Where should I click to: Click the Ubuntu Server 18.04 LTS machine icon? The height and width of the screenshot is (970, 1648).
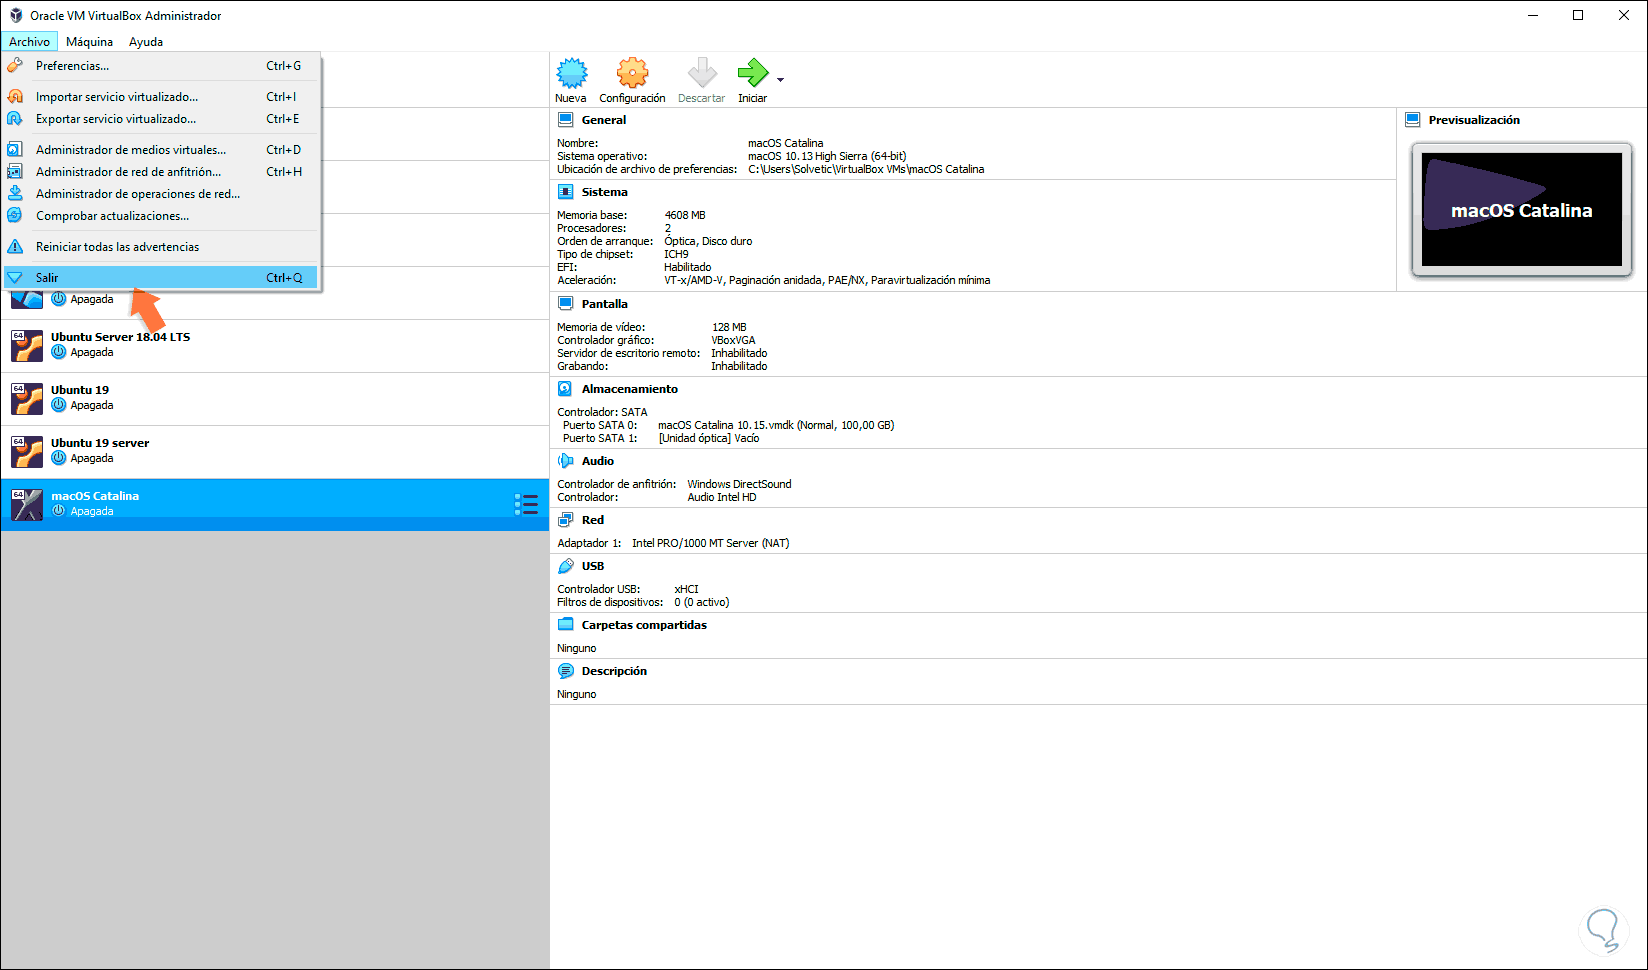coord(27,345)
